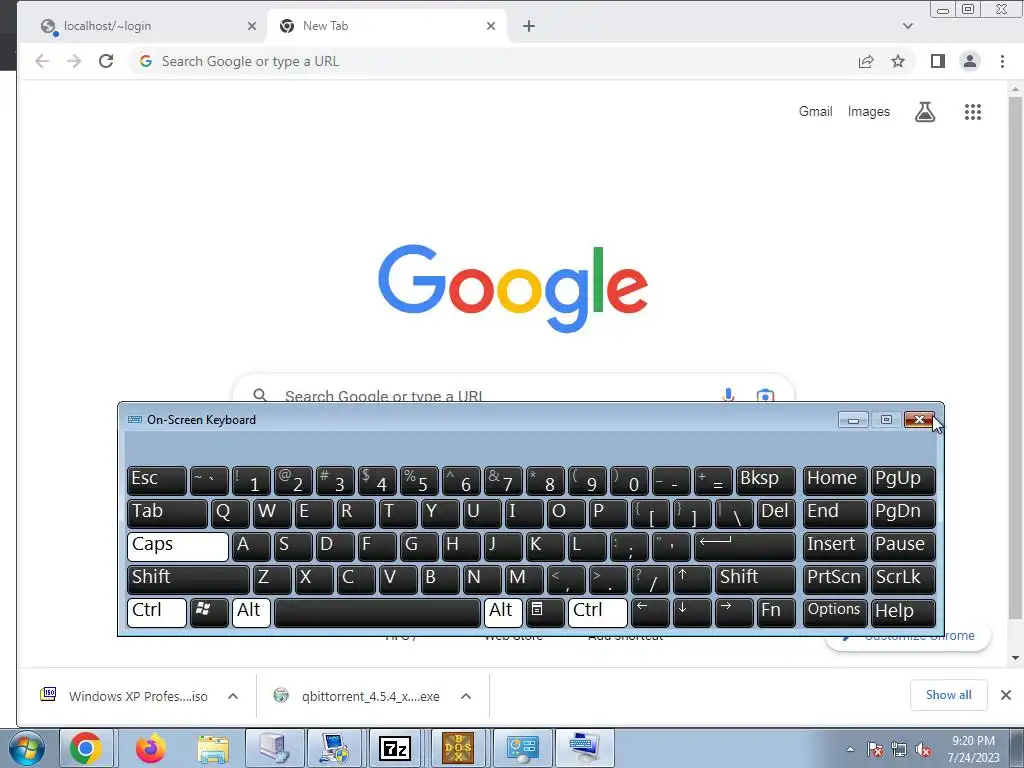Open the Chrome profile avatar
The image size is (1024, 768).
970,61
